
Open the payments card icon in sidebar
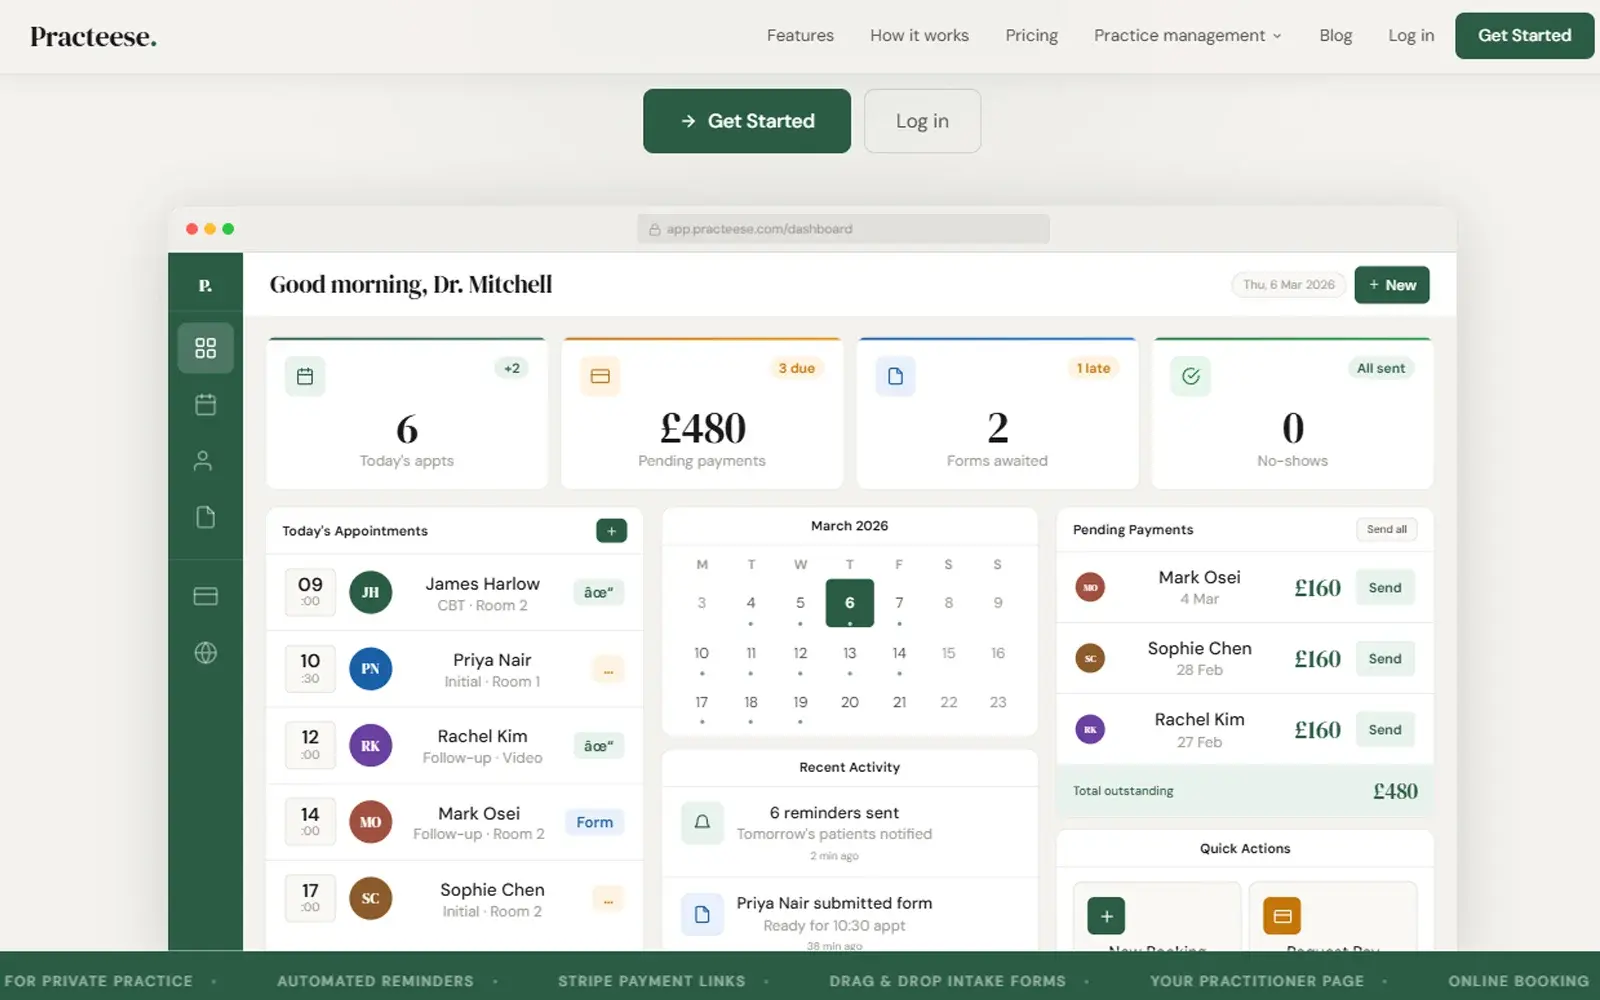(x=205, y=596)
